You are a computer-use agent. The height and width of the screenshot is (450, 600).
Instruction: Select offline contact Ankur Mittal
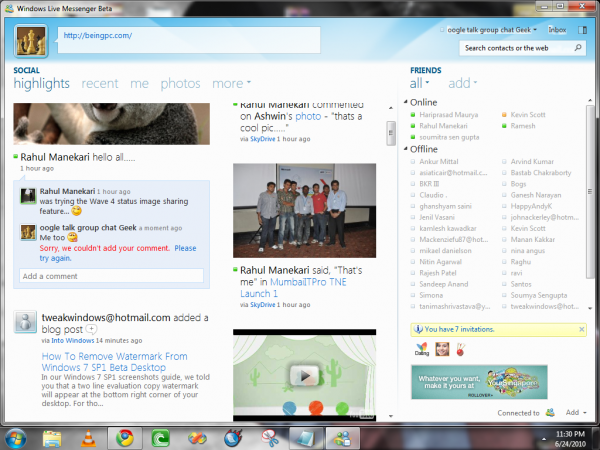coord(439,161)
